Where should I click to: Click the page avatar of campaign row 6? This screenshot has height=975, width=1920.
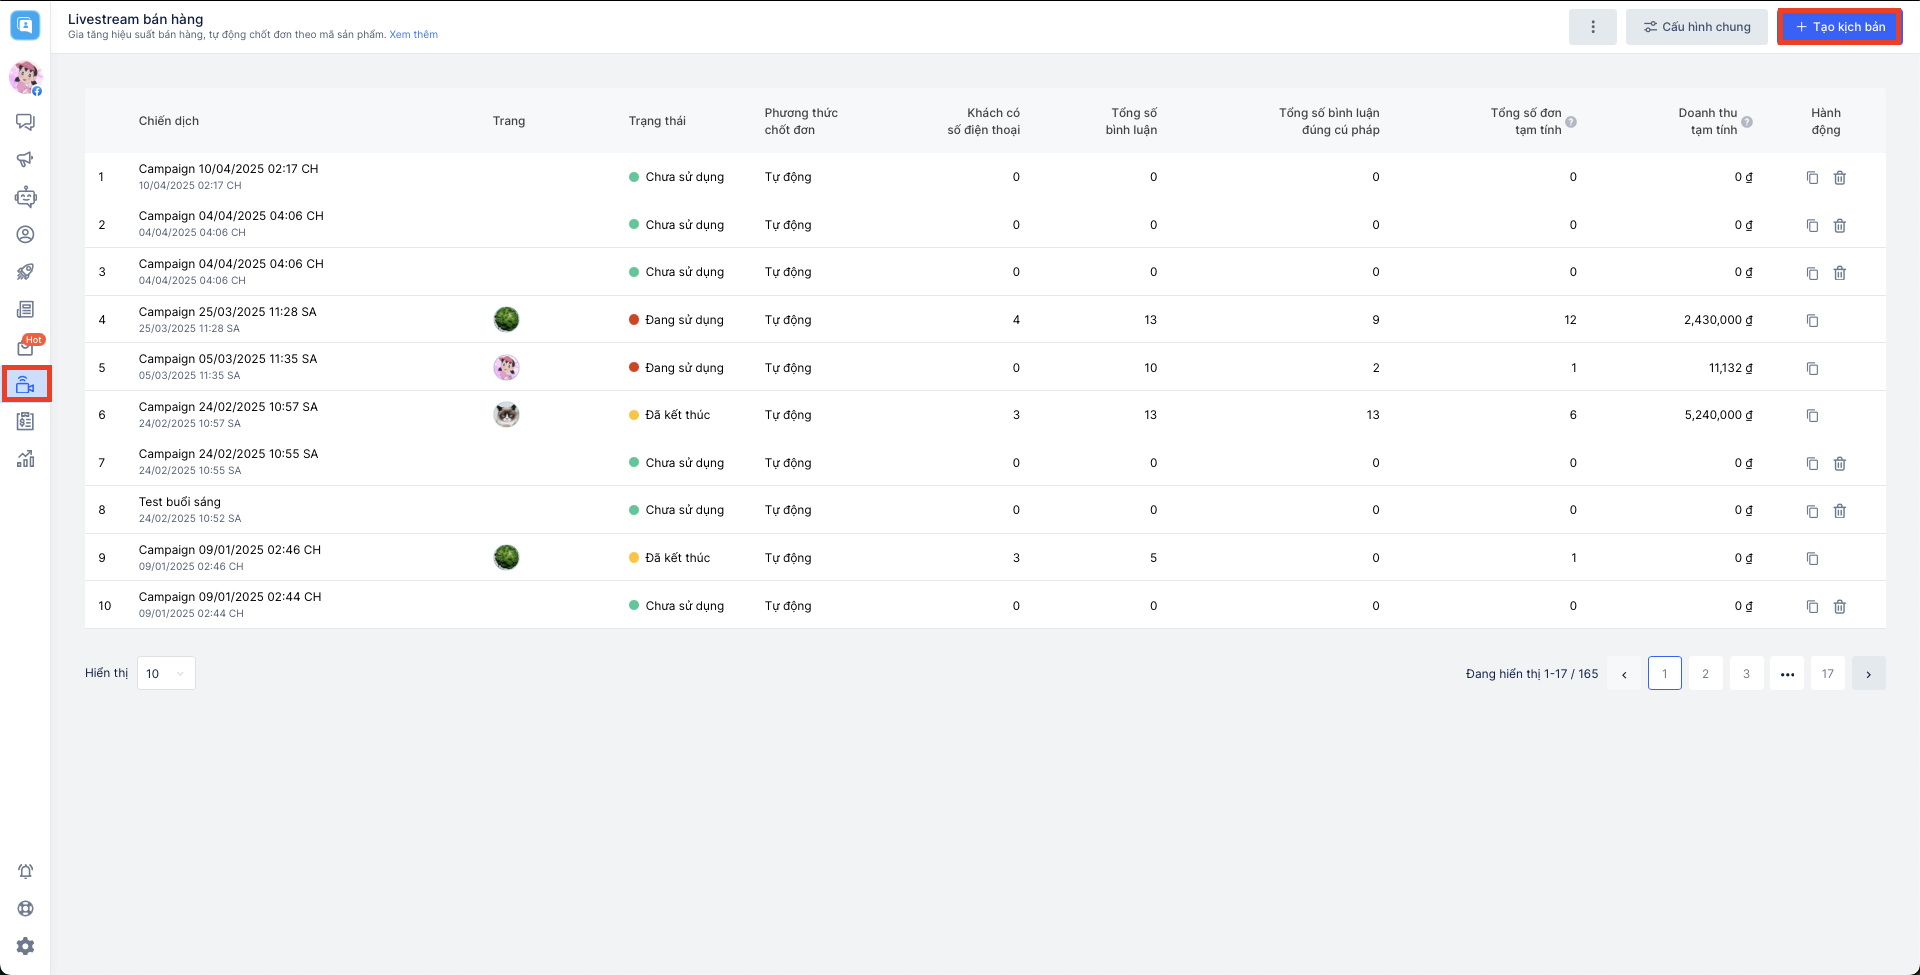point(507,415)
